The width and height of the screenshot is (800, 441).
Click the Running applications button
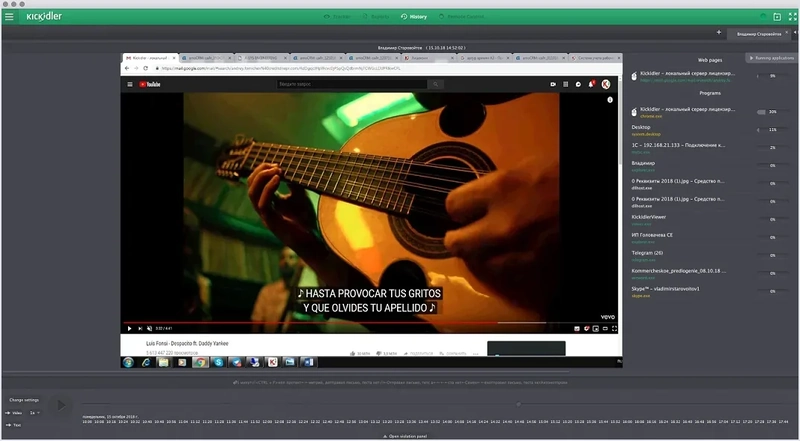coord(771,58)
